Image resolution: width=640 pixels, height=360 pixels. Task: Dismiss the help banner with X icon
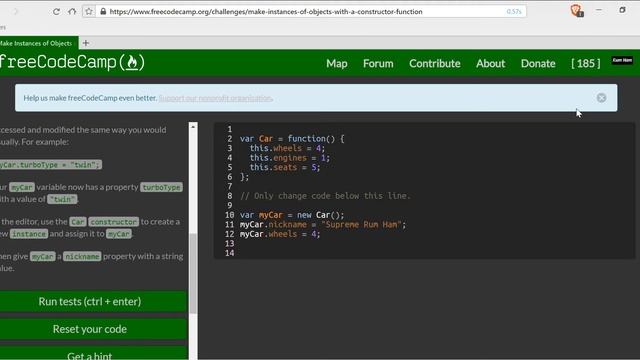tap(601, 98)
